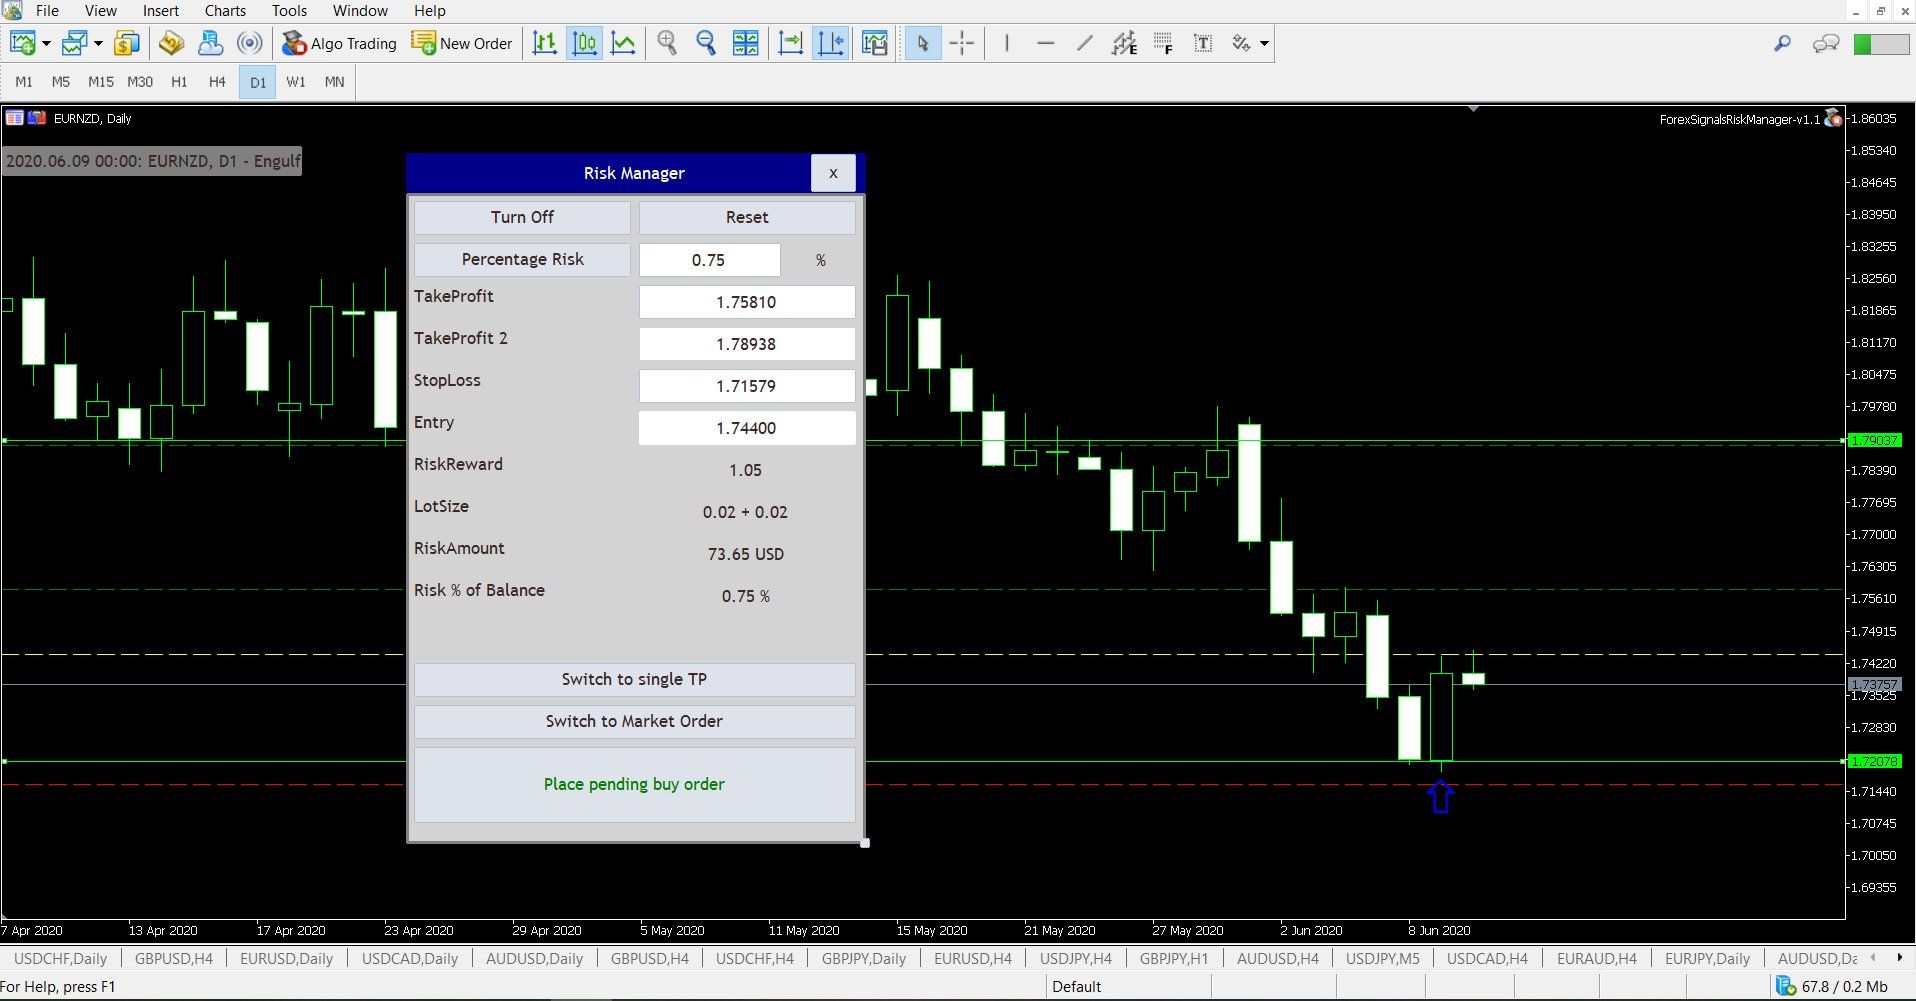Select the Fibonacci retracement tool
Screen dimensions: 1916x1001
1163,43
